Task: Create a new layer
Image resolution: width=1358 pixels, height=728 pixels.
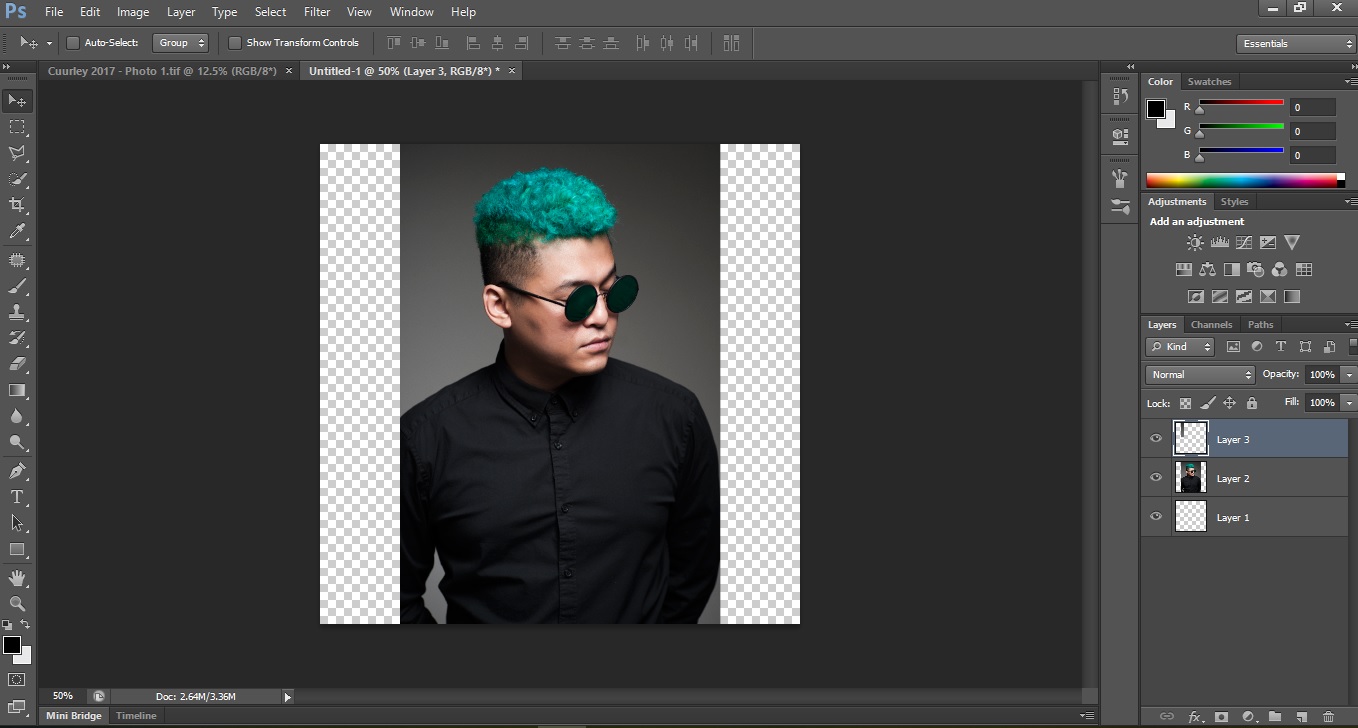Action: click(x=1301, y=717)
